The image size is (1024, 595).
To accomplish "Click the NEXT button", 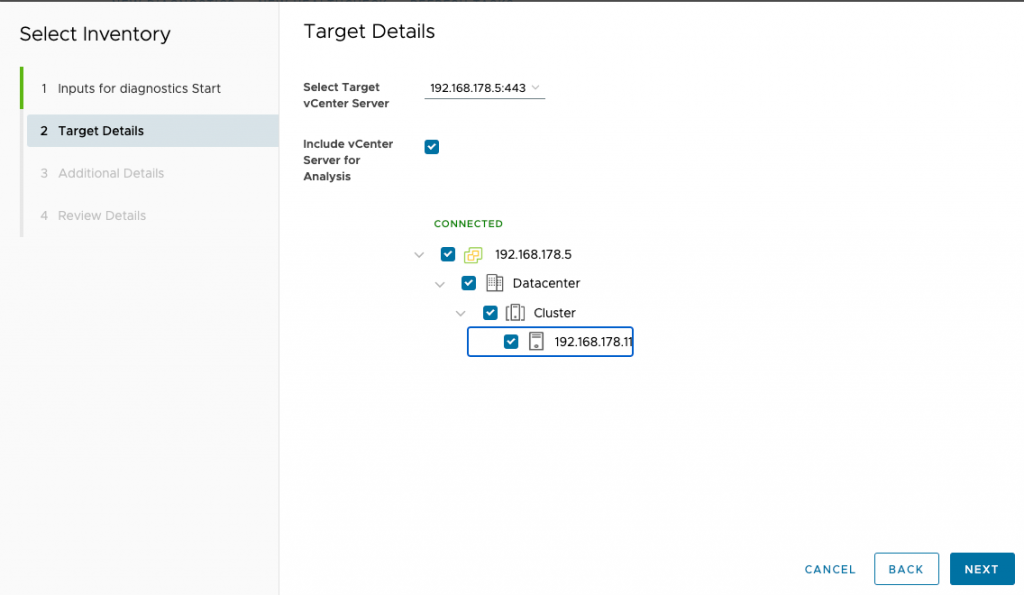I will pos(982,569).
